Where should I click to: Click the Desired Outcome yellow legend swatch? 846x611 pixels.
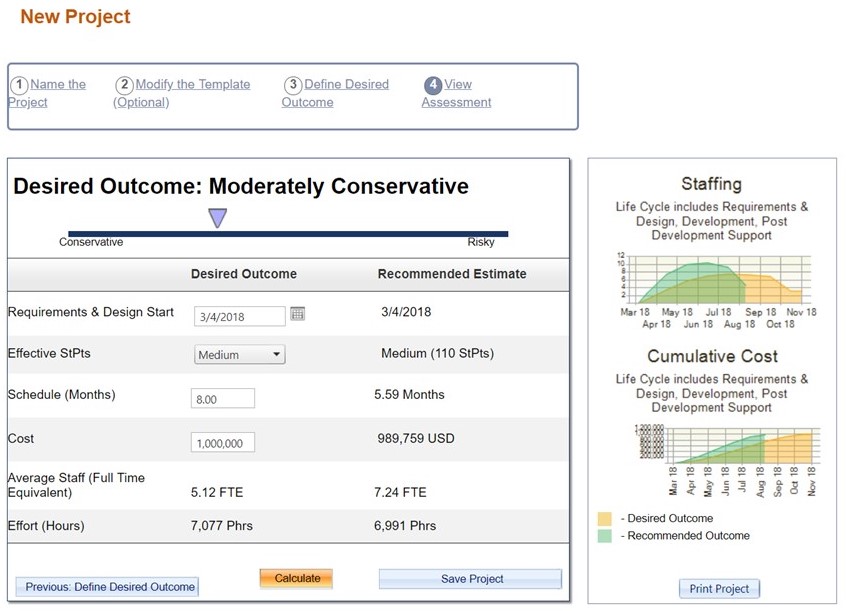pyautogui.click(x=605, y=519)
